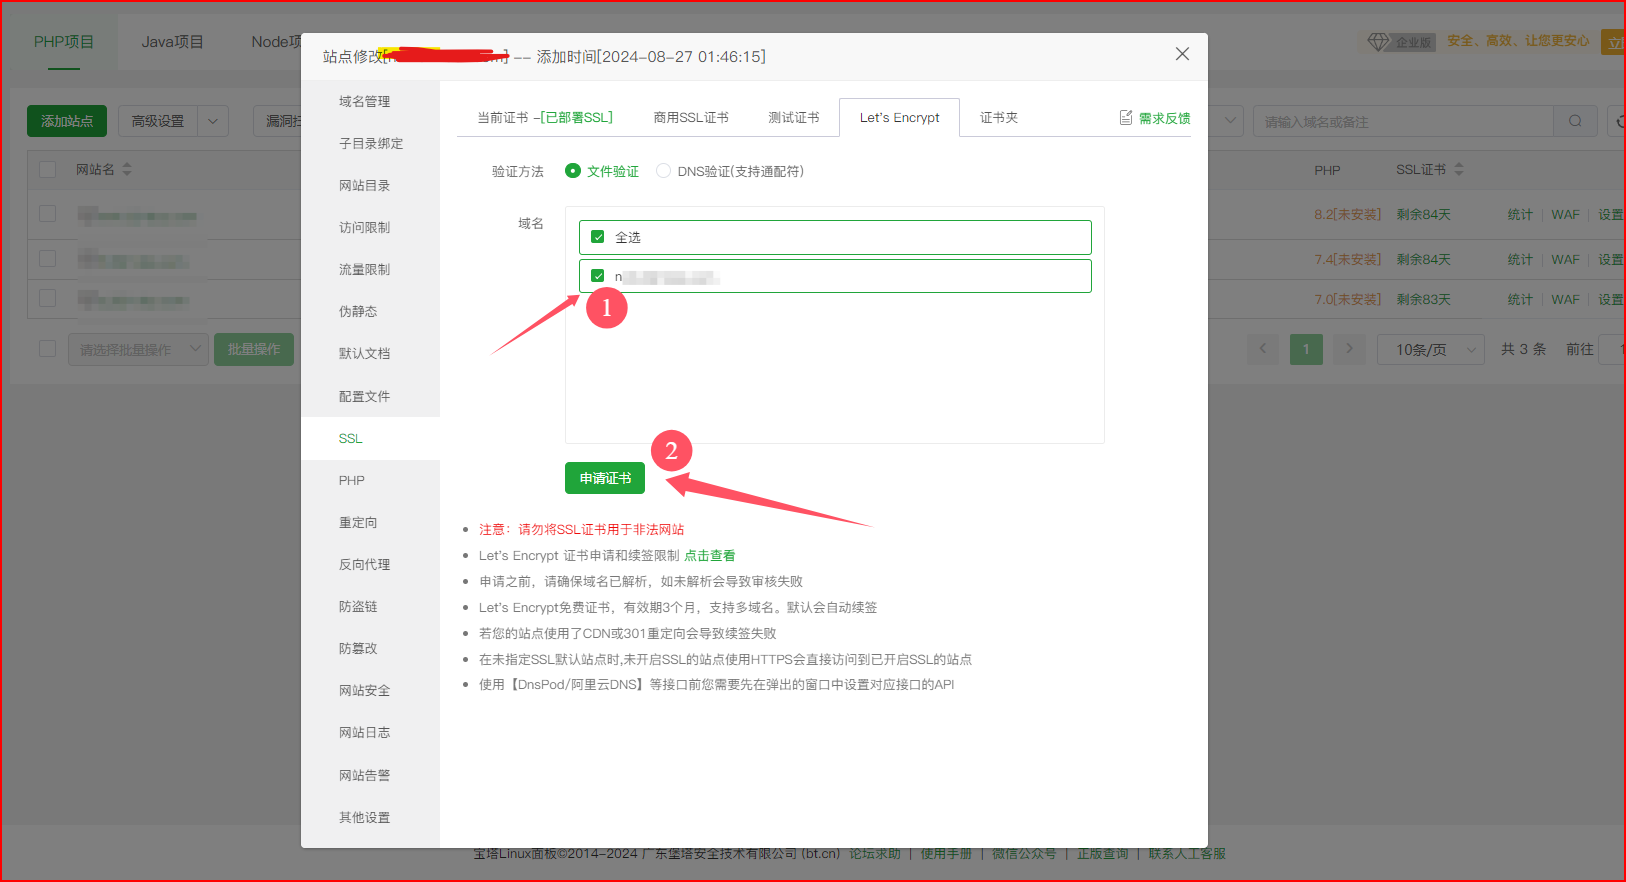Select file verification radio button
The height and width of the screenshot is (882, 1626).
click(573, 171)
